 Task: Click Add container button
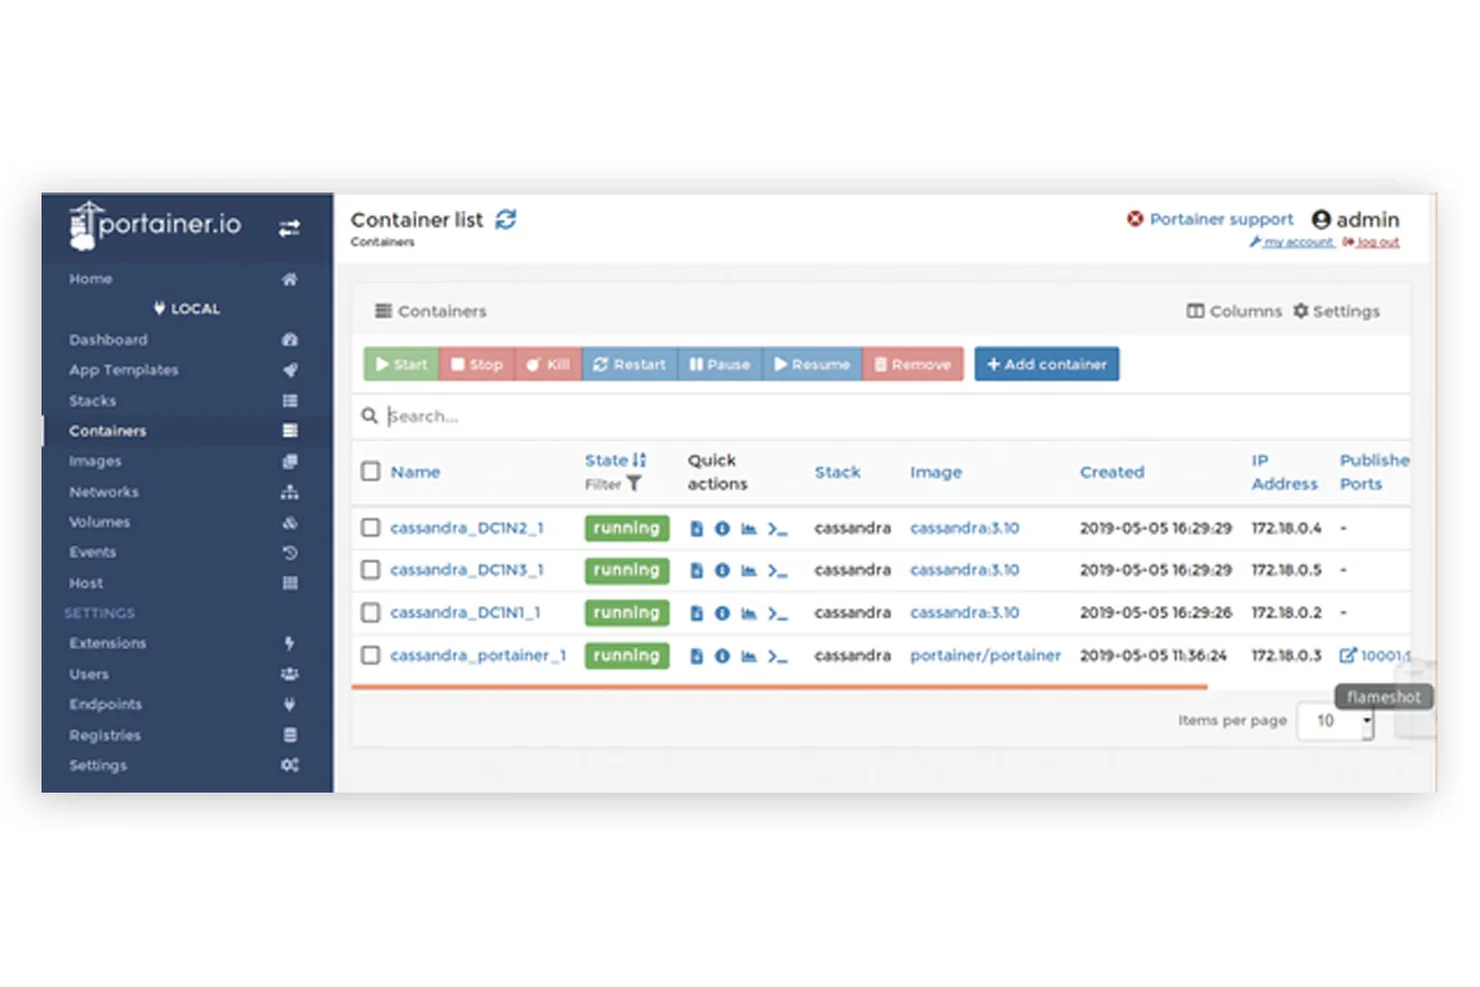1047,364
